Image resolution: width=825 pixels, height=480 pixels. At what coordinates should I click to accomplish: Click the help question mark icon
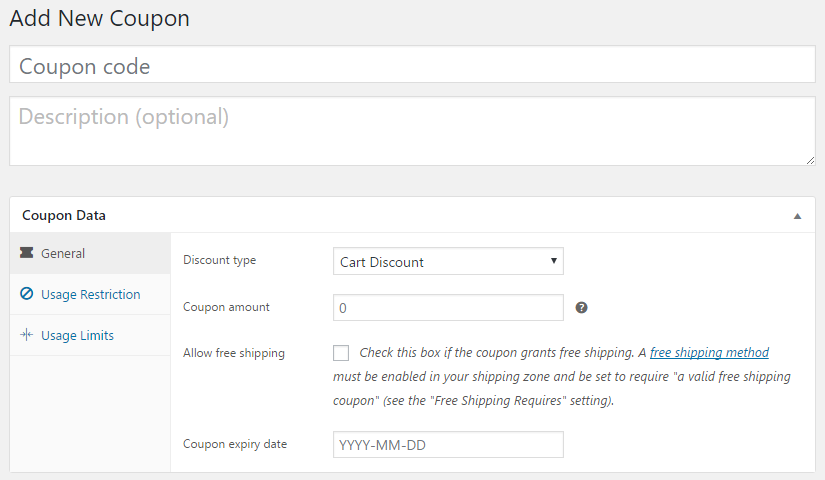click(581, 308)
